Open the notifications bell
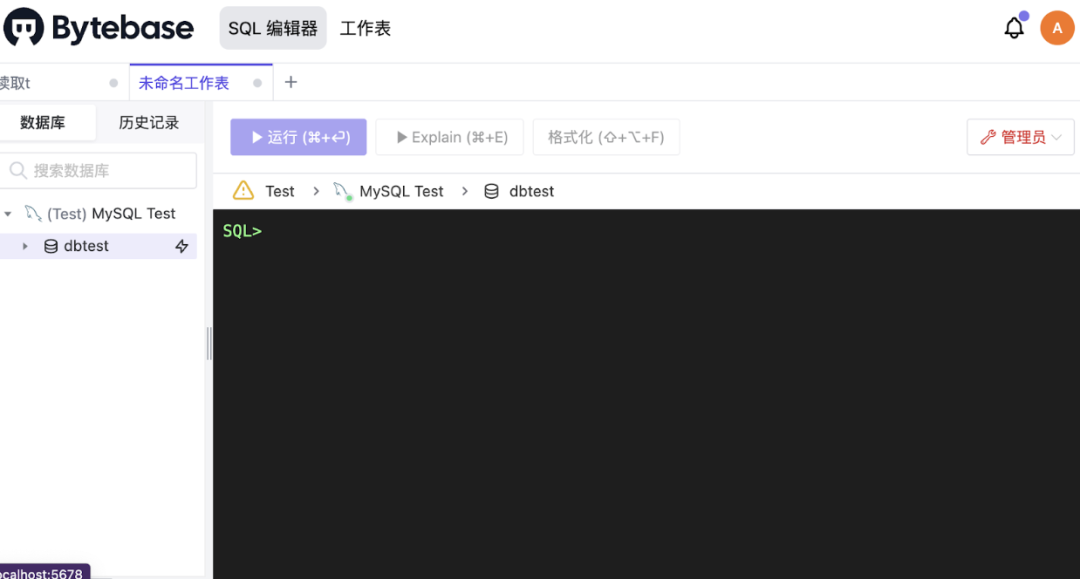The width and height of the screenshot is (1080, 579). pos(1014,28)
